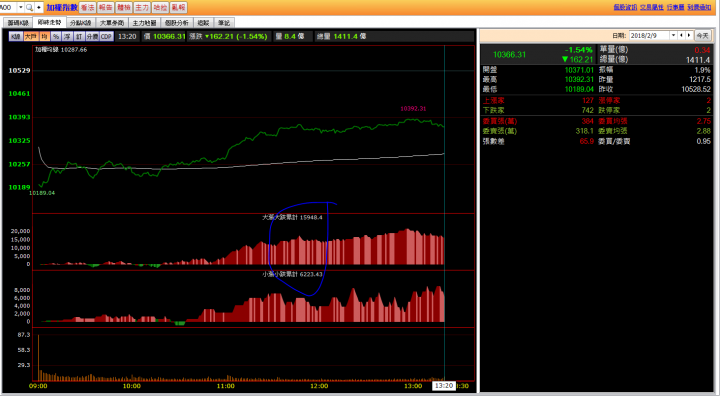Go to the previous date with the left arrow

click(x=681, y=35)
